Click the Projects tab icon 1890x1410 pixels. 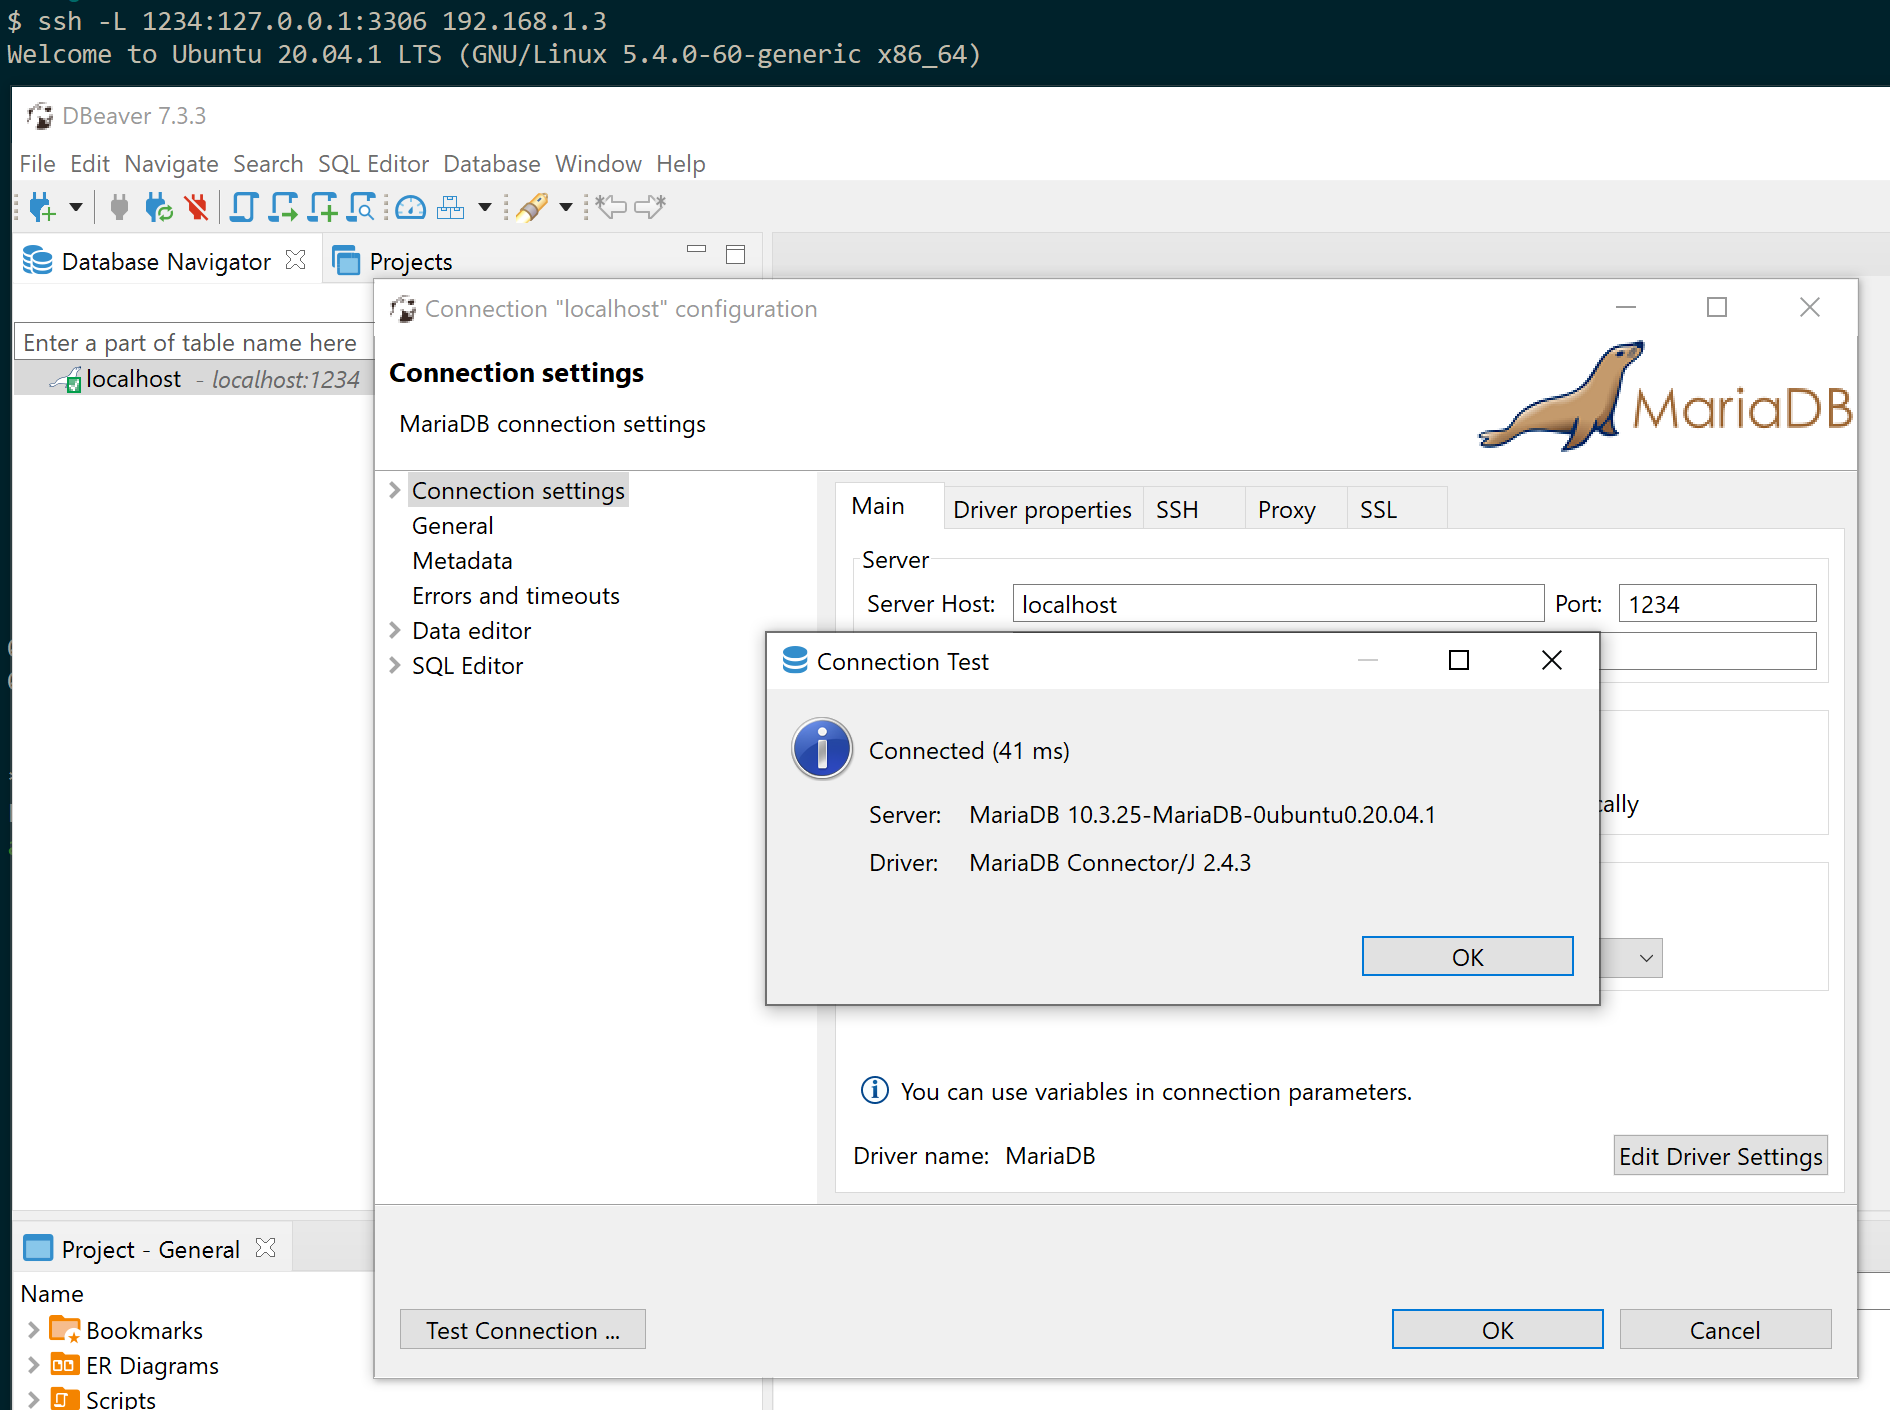[346, 260]
